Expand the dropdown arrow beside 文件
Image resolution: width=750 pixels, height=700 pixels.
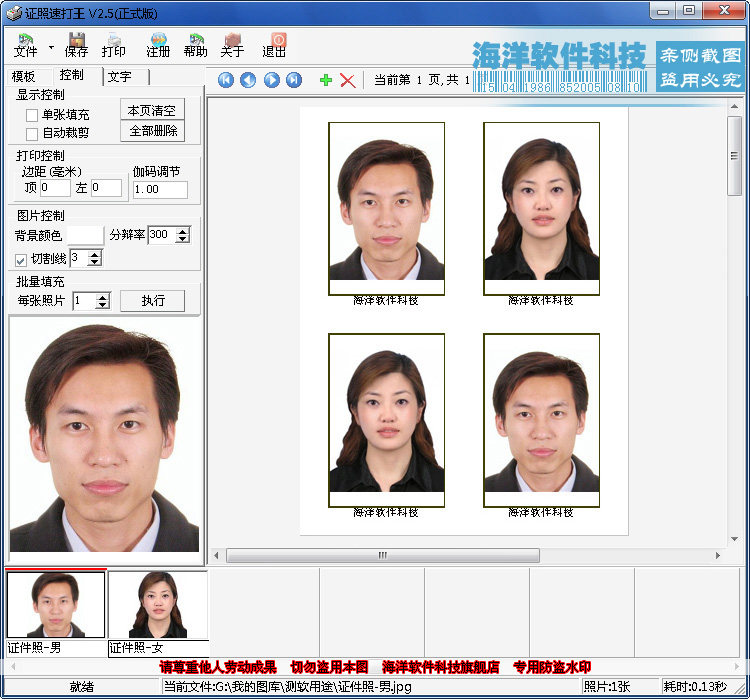pos(51,47)
